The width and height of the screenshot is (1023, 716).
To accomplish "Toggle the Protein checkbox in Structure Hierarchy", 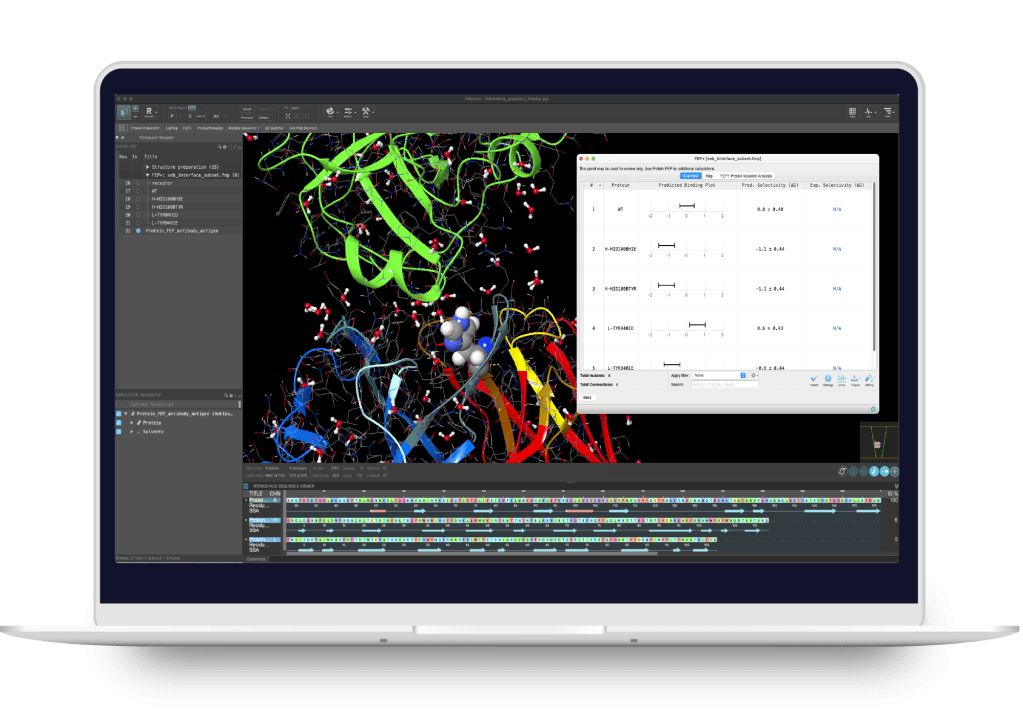I will click(x=119, y=422).
